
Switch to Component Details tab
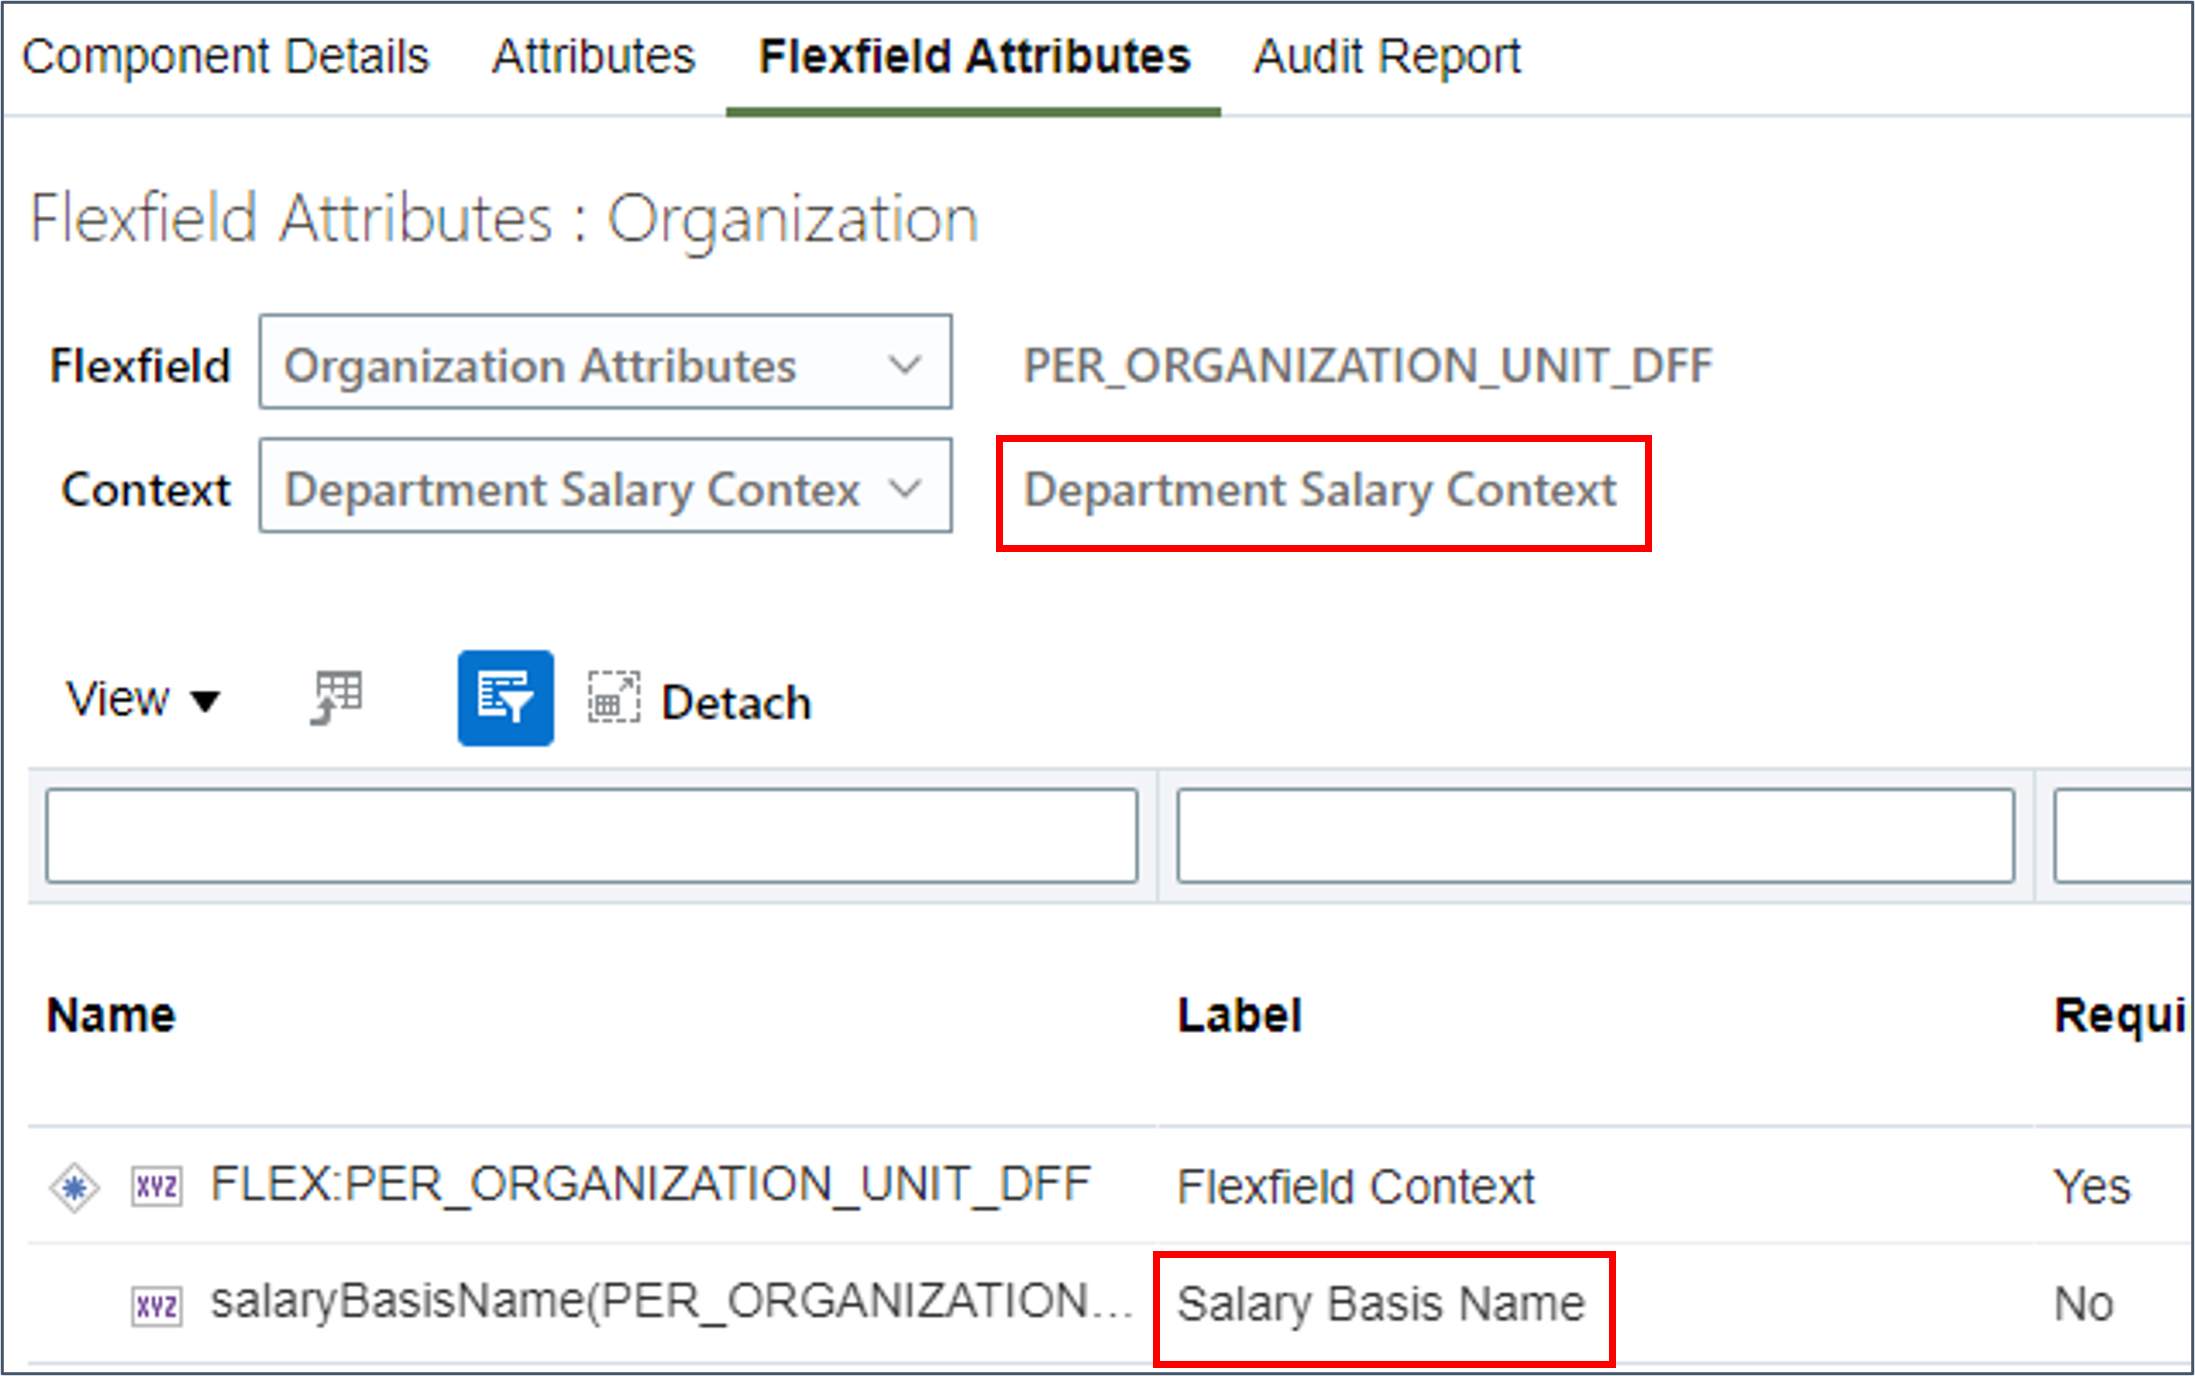[x=225, y=56]
